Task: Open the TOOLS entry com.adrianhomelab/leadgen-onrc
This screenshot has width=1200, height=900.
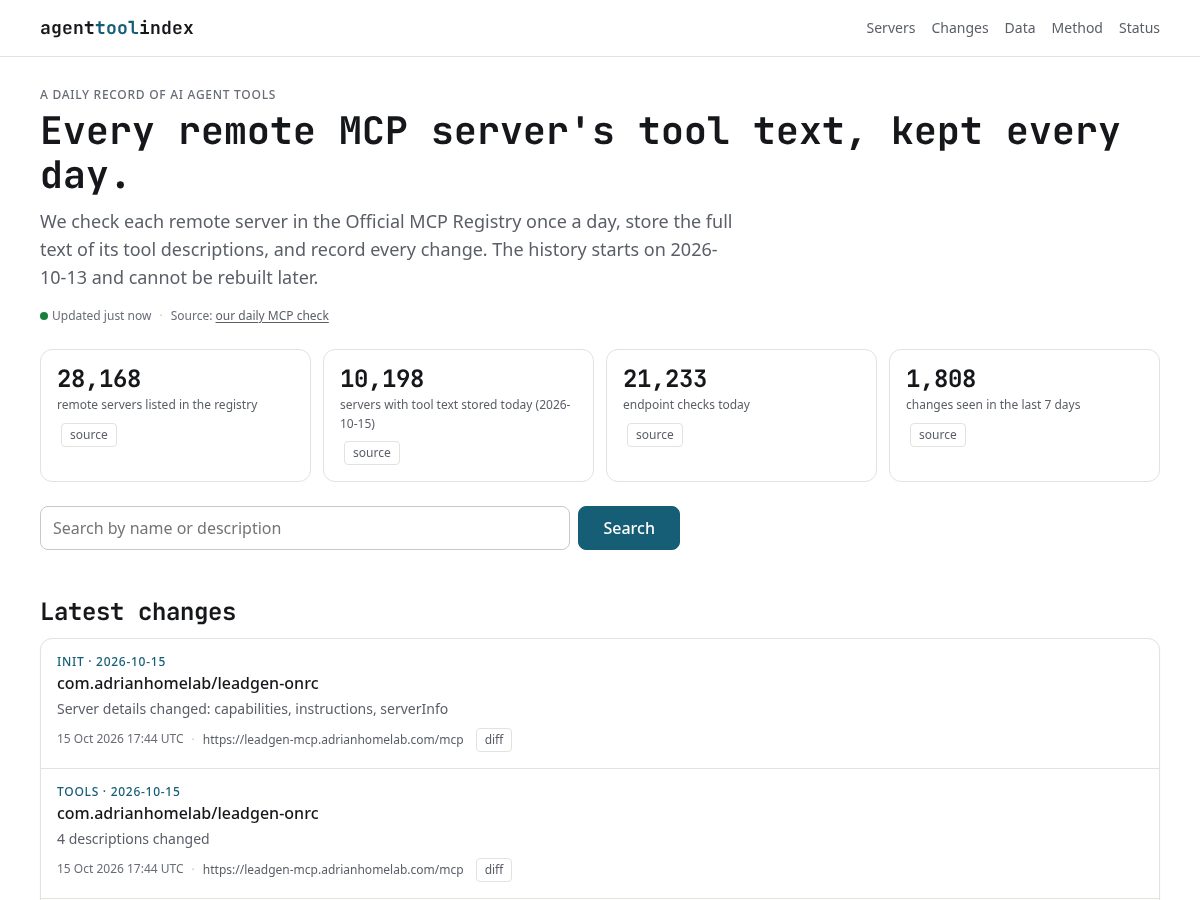Action: [x=188, y=814]
